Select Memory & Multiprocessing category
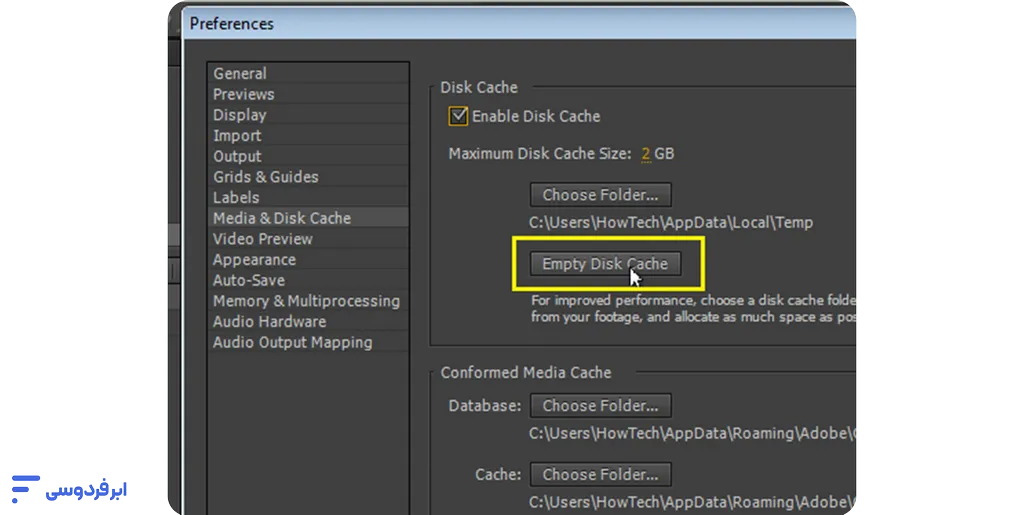Viewport: 1024px width, 515px height. click(x=306, y=301)
